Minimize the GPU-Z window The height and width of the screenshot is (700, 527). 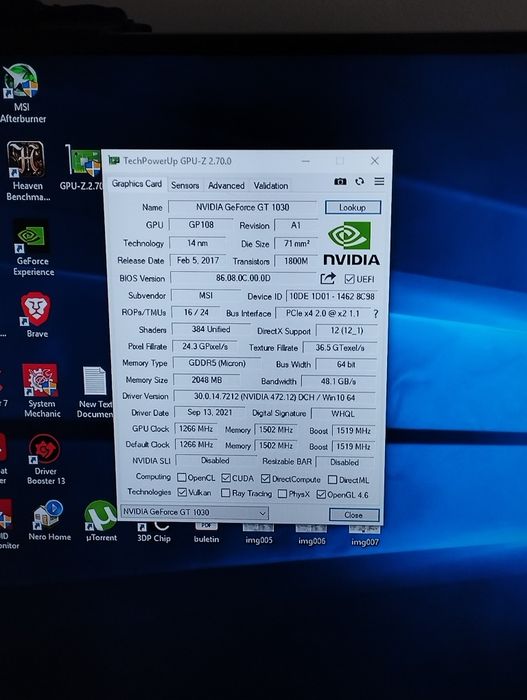[305, 161]
